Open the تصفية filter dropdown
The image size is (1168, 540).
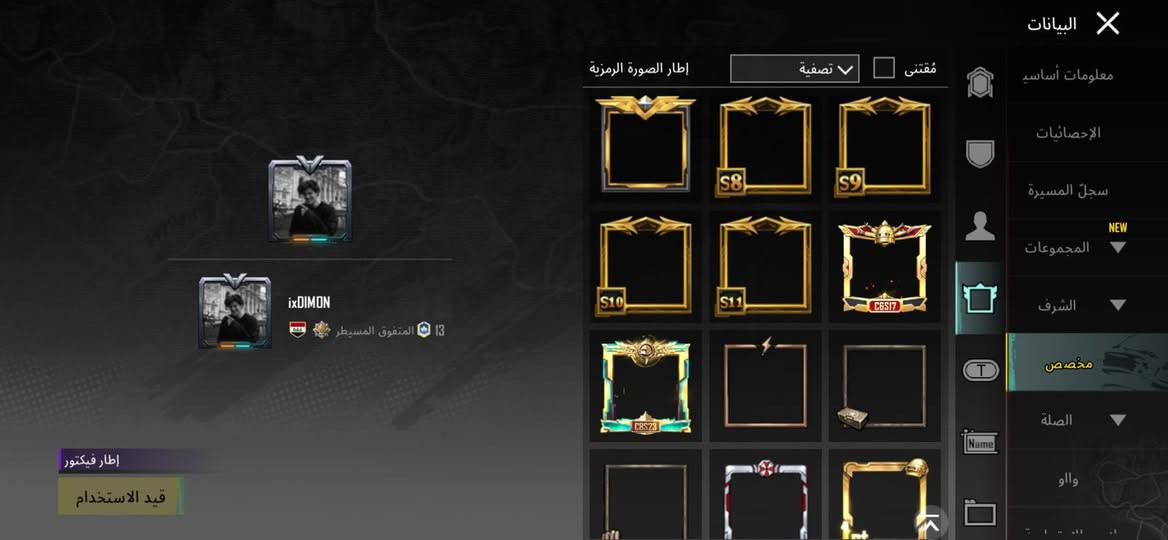tap(794, 69)
